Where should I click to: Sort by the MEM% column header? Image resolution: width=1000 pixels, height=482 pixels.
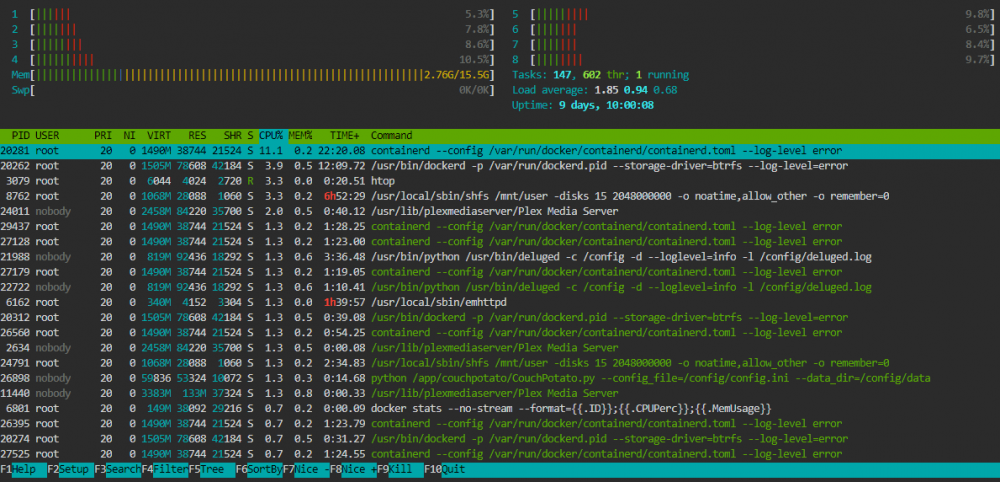(300, 136)
